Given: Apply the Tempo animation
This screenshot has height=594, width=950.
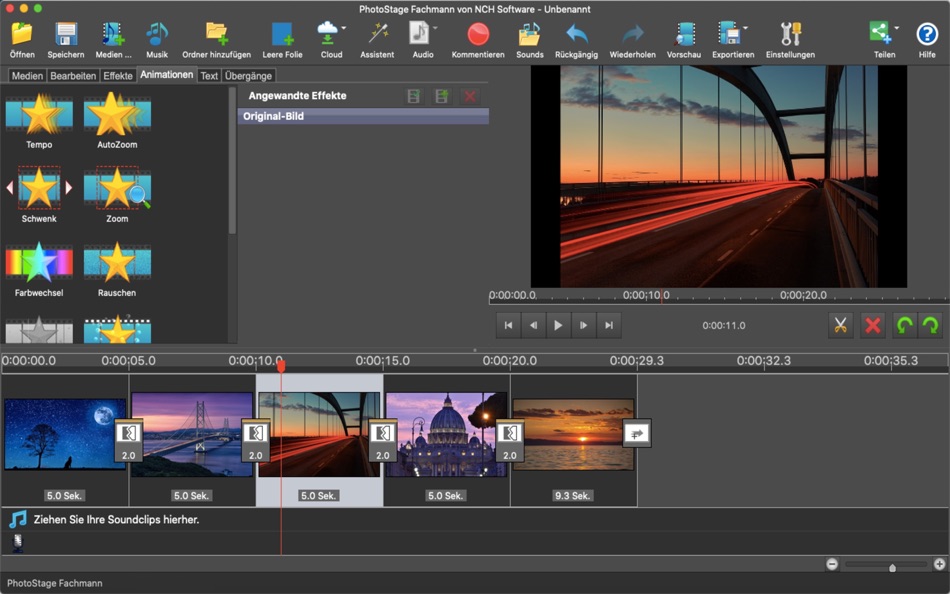Looking at the screenshot, I should (x=39, y=121).
